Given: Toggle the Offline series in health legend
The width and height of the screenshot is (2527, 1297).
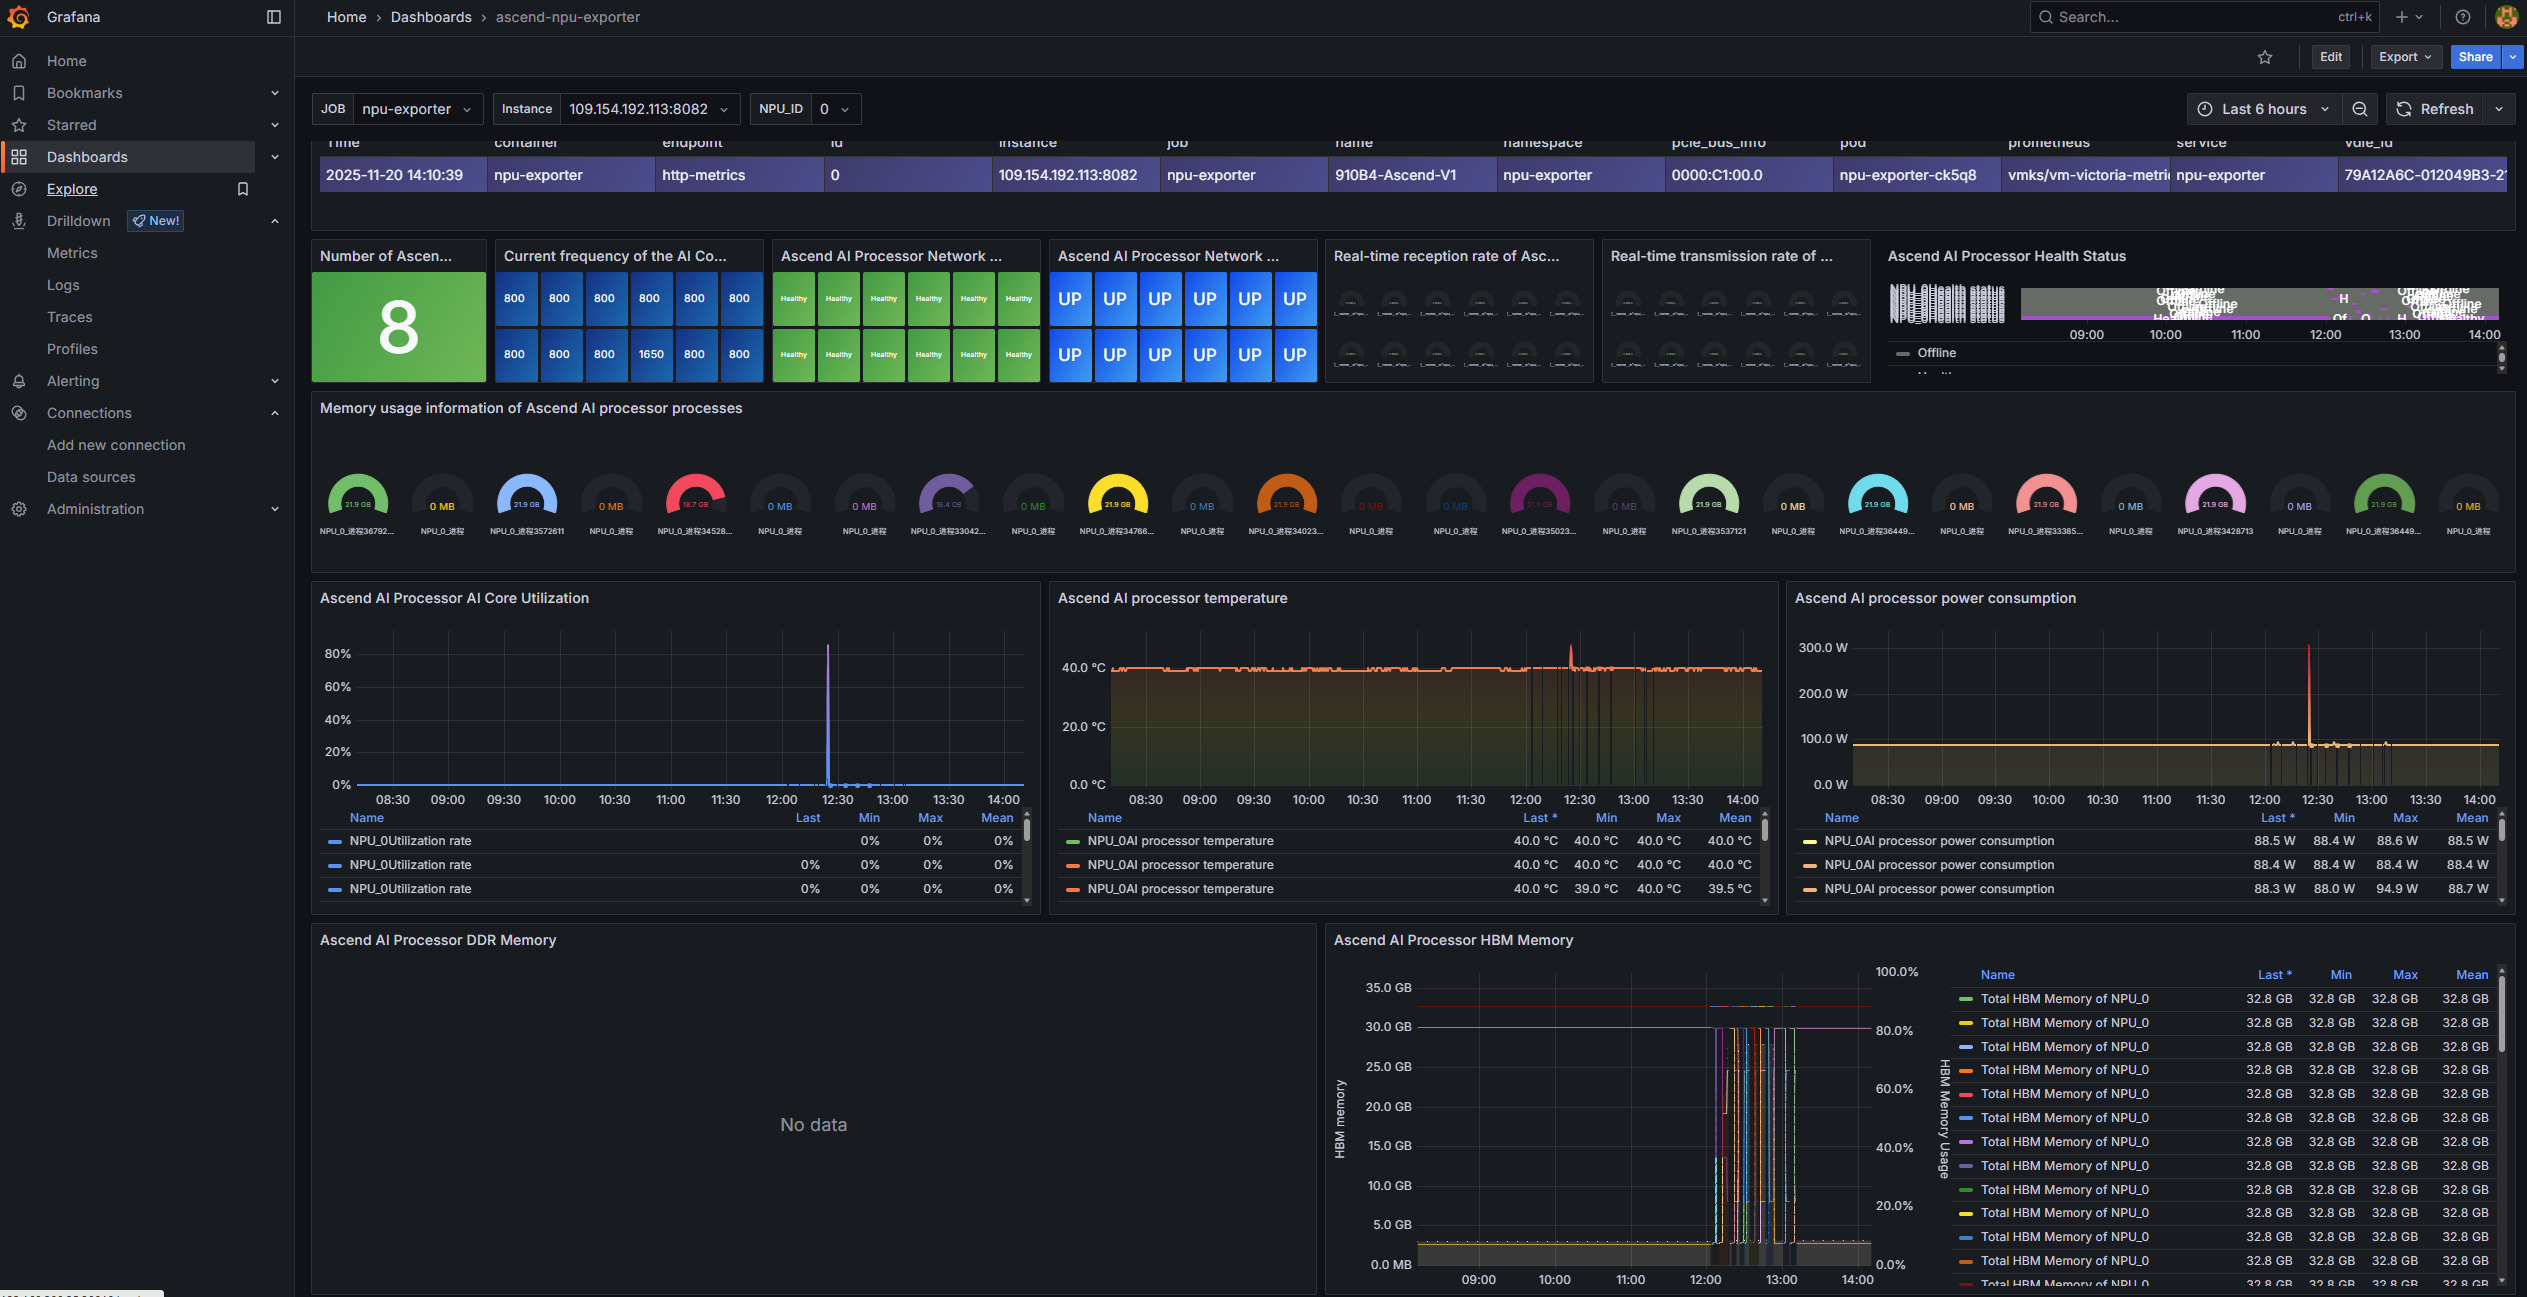Looking at the screenshot, I should pos(1936,353).
